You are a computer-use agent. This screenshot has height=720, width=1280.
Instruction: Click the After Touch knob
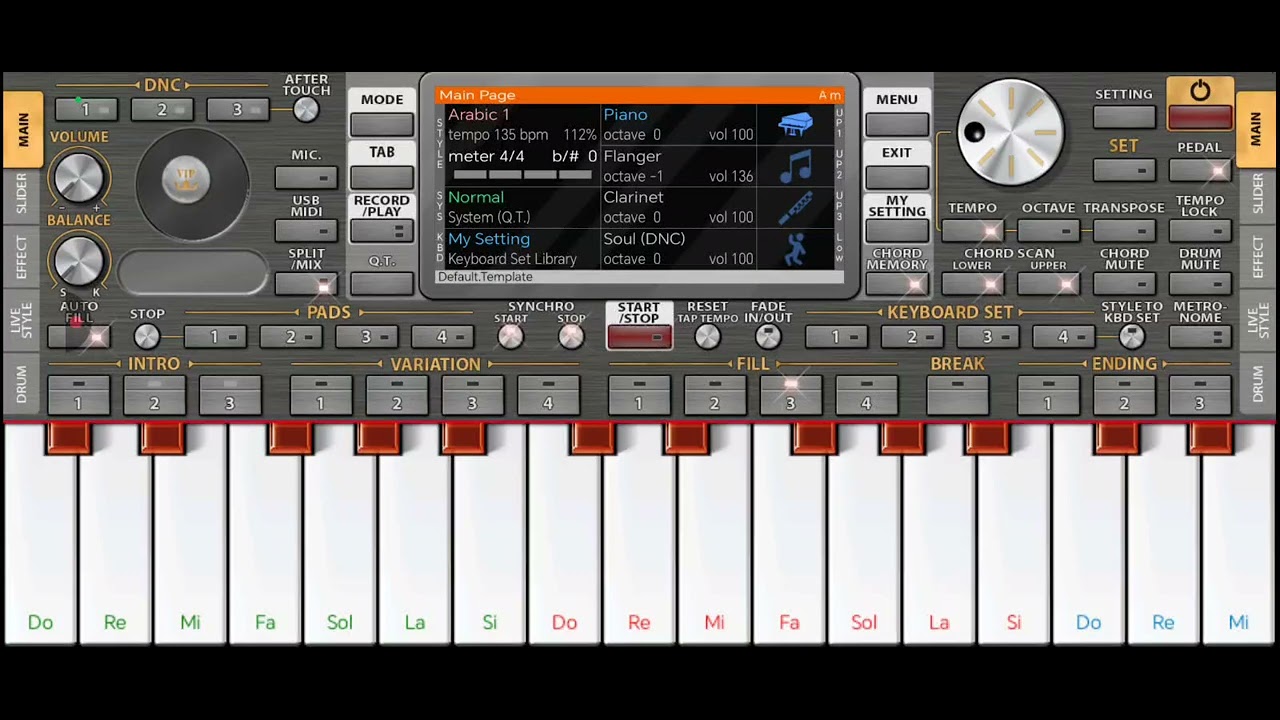(x=306, y=110)
